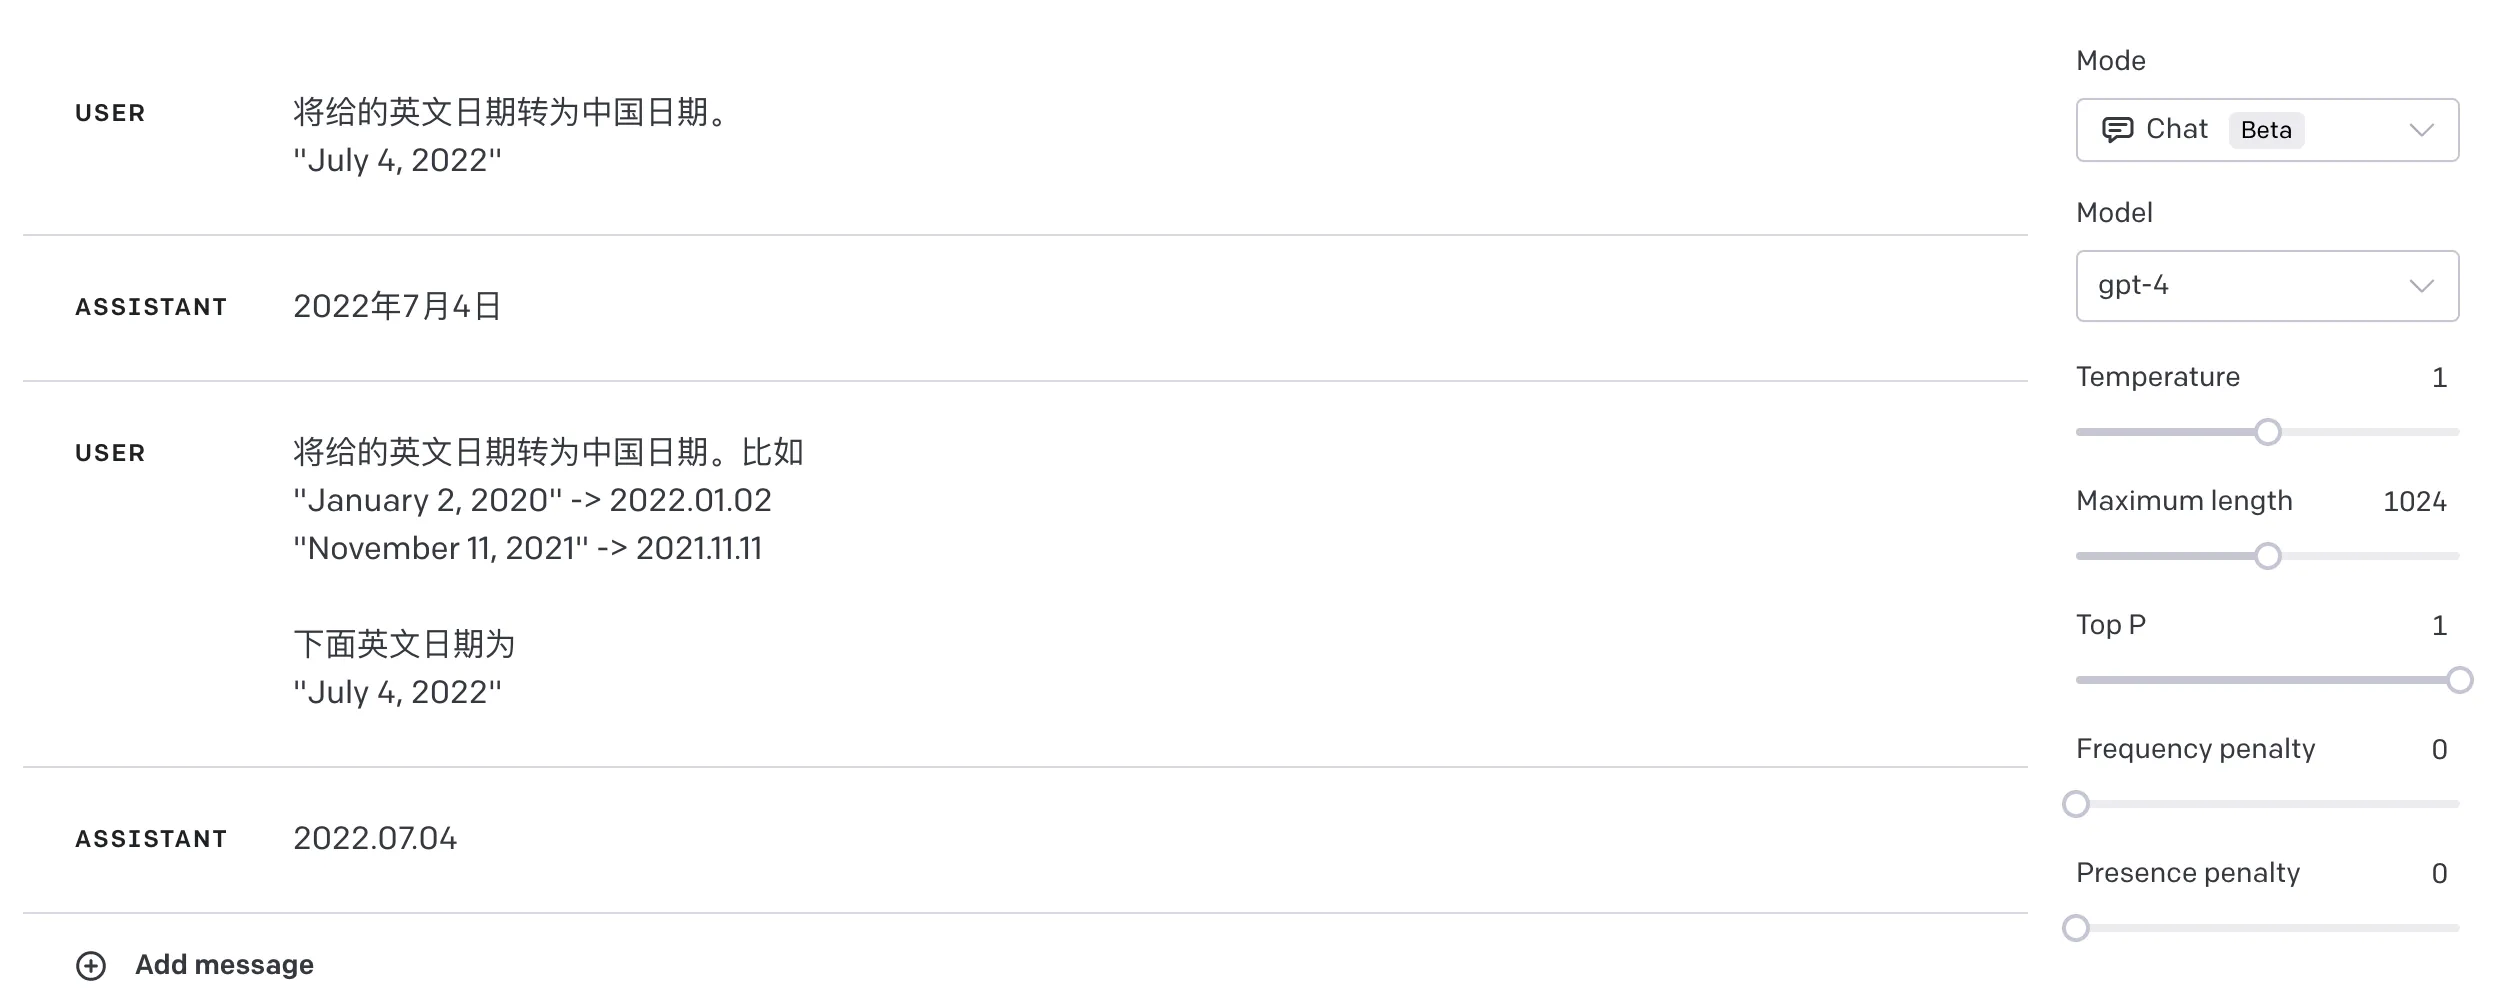This screenshot has width=2506, height=994.
Task: Open the gpt-4 Model dropdown
Action: [2266, 286]
